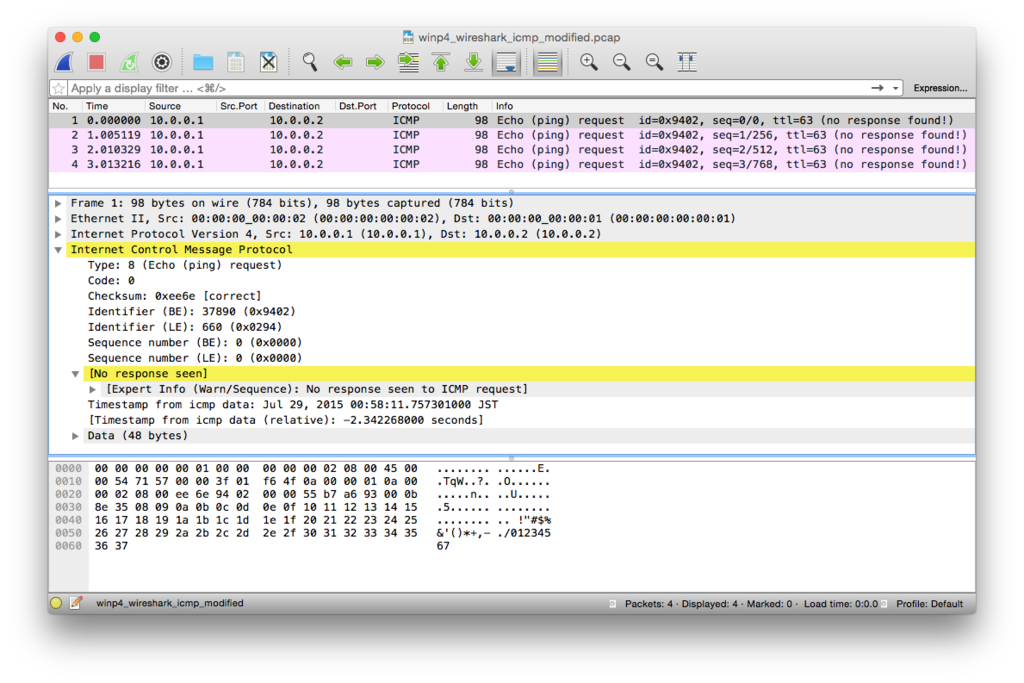Open expert information via yellow status dot
This screenshot has width=1024, height=683.
[57, 603]
